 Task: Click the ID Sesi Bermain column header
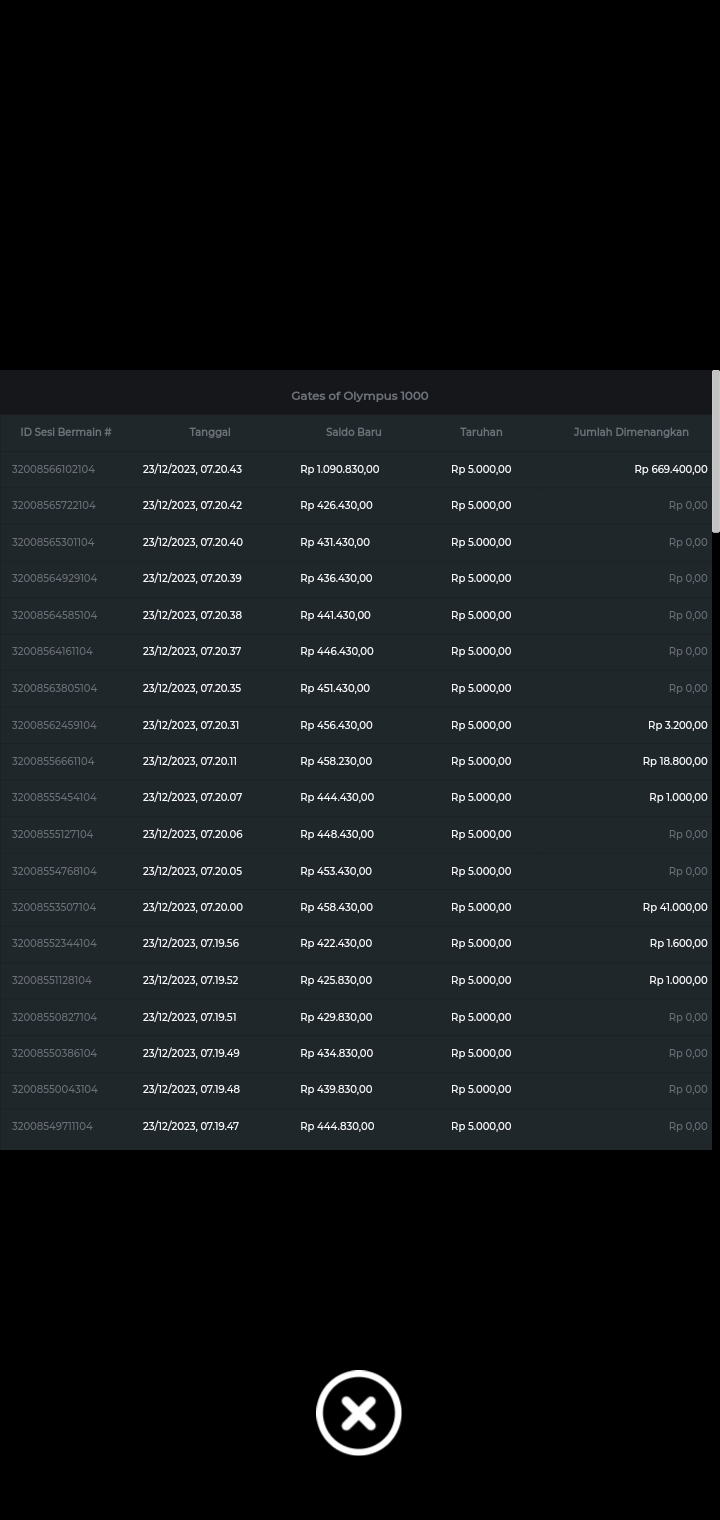pyautogui.click(x=66, y=432)
